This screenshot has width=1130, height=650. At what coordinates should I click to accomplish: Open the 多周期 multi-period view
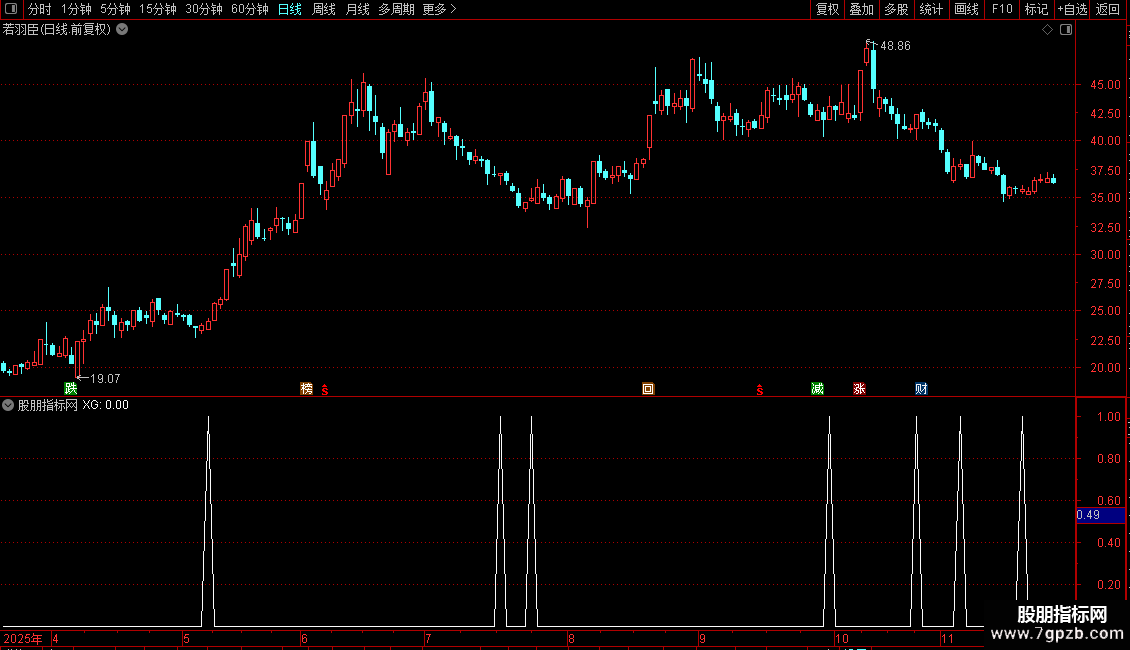click(x=396, y=9)
